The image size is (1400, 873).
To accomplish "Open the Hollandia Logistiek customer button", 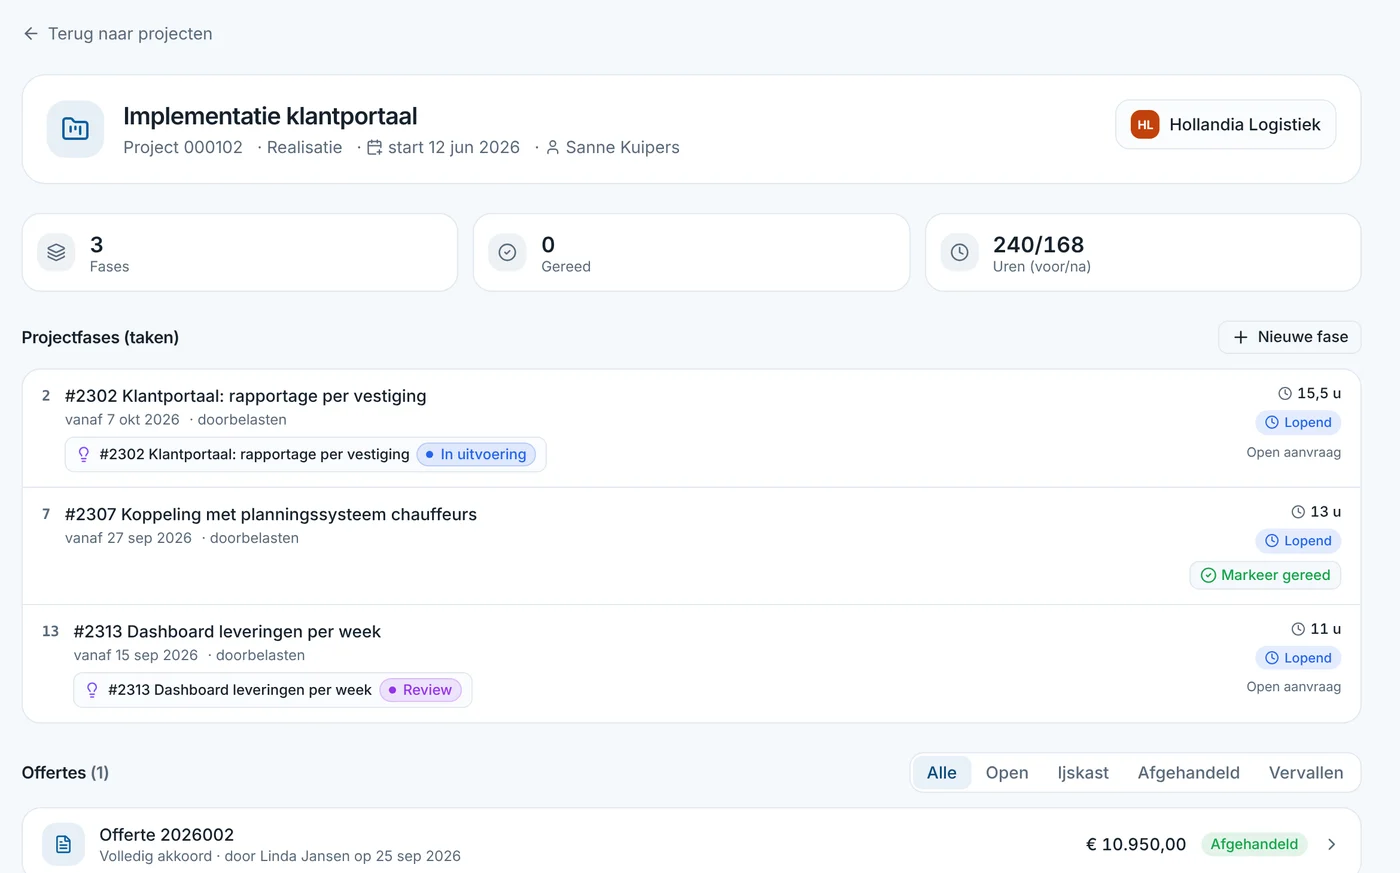I will 1225,125.
